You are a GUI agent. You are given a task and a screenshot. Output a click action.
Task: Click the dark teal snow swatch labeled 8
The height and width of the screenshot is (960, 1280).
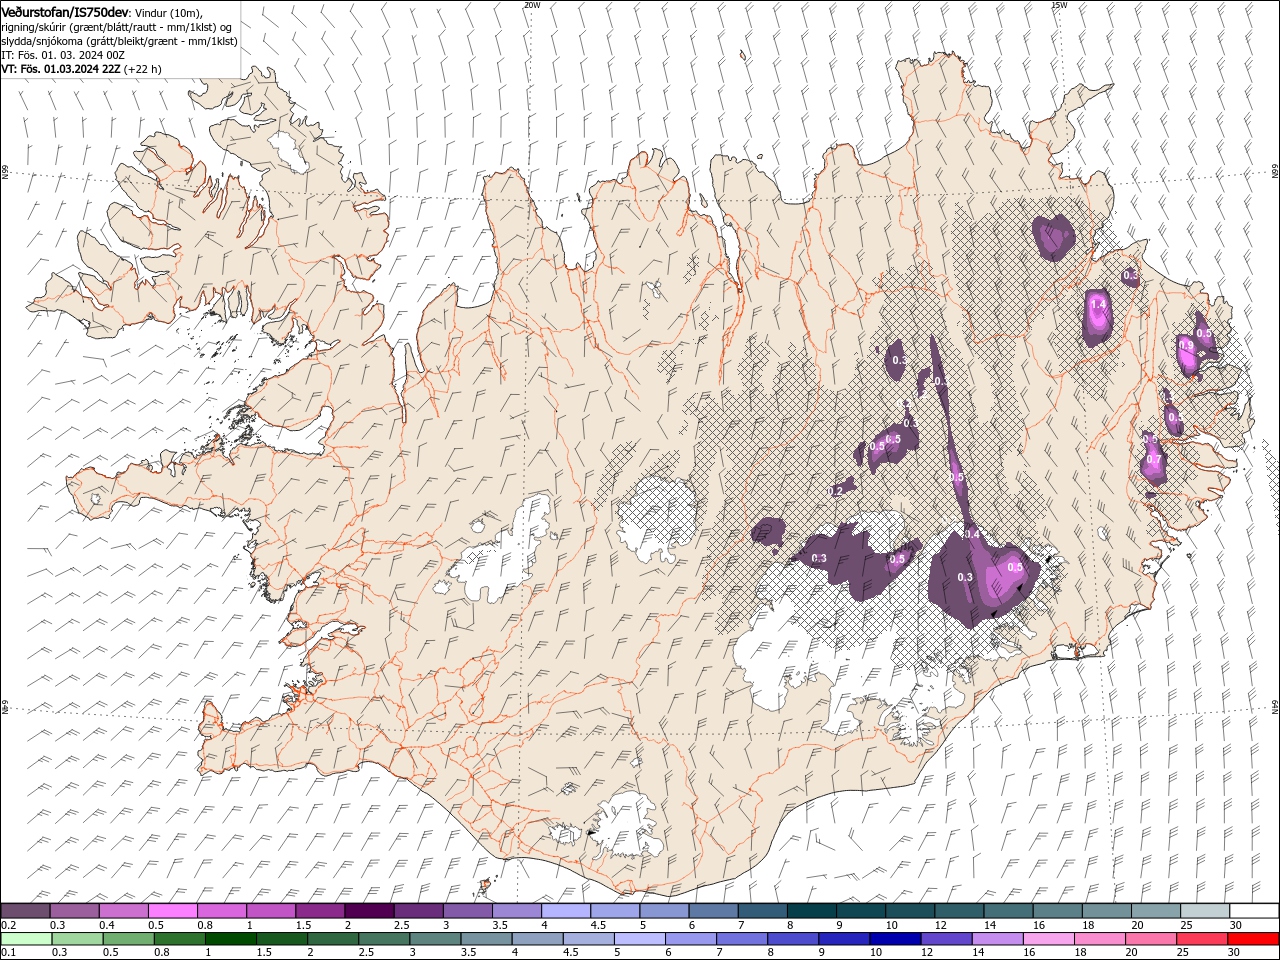[x=812, y=911]
